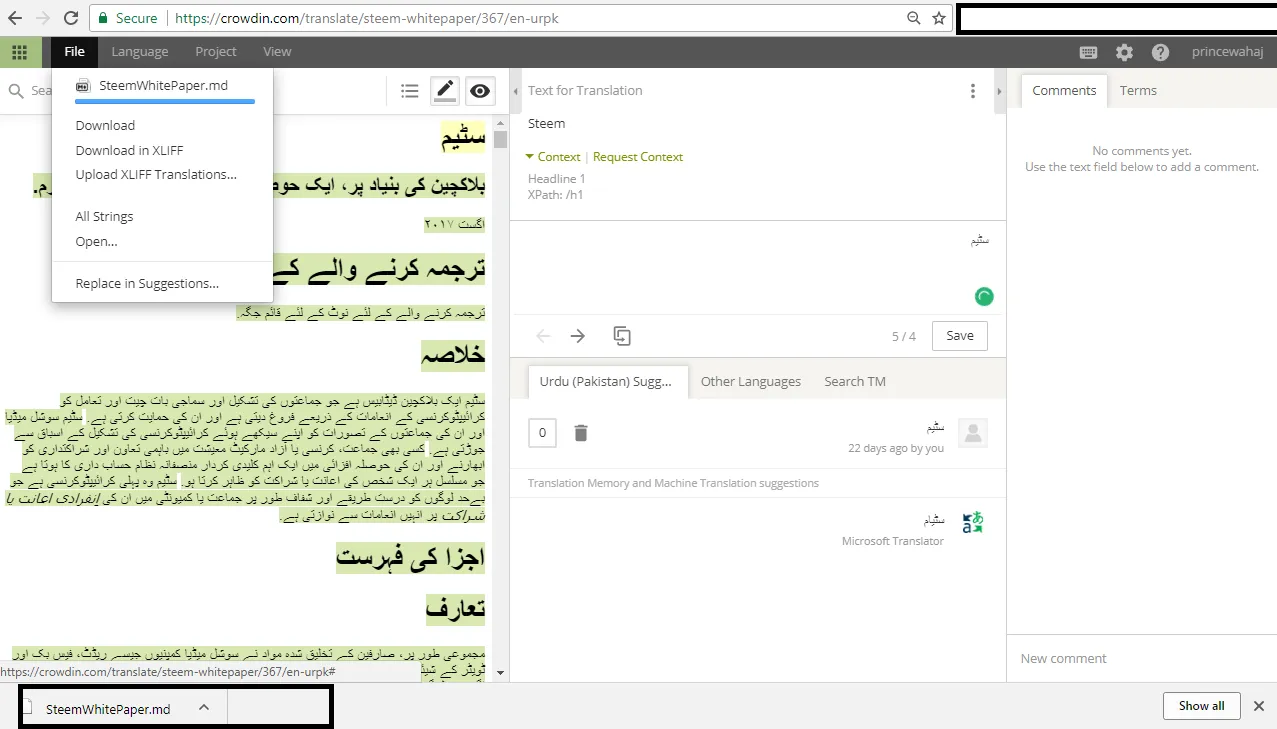Delete the suggestion with trash icon
The image size is (1277, 729).
[x=581, y=433]
